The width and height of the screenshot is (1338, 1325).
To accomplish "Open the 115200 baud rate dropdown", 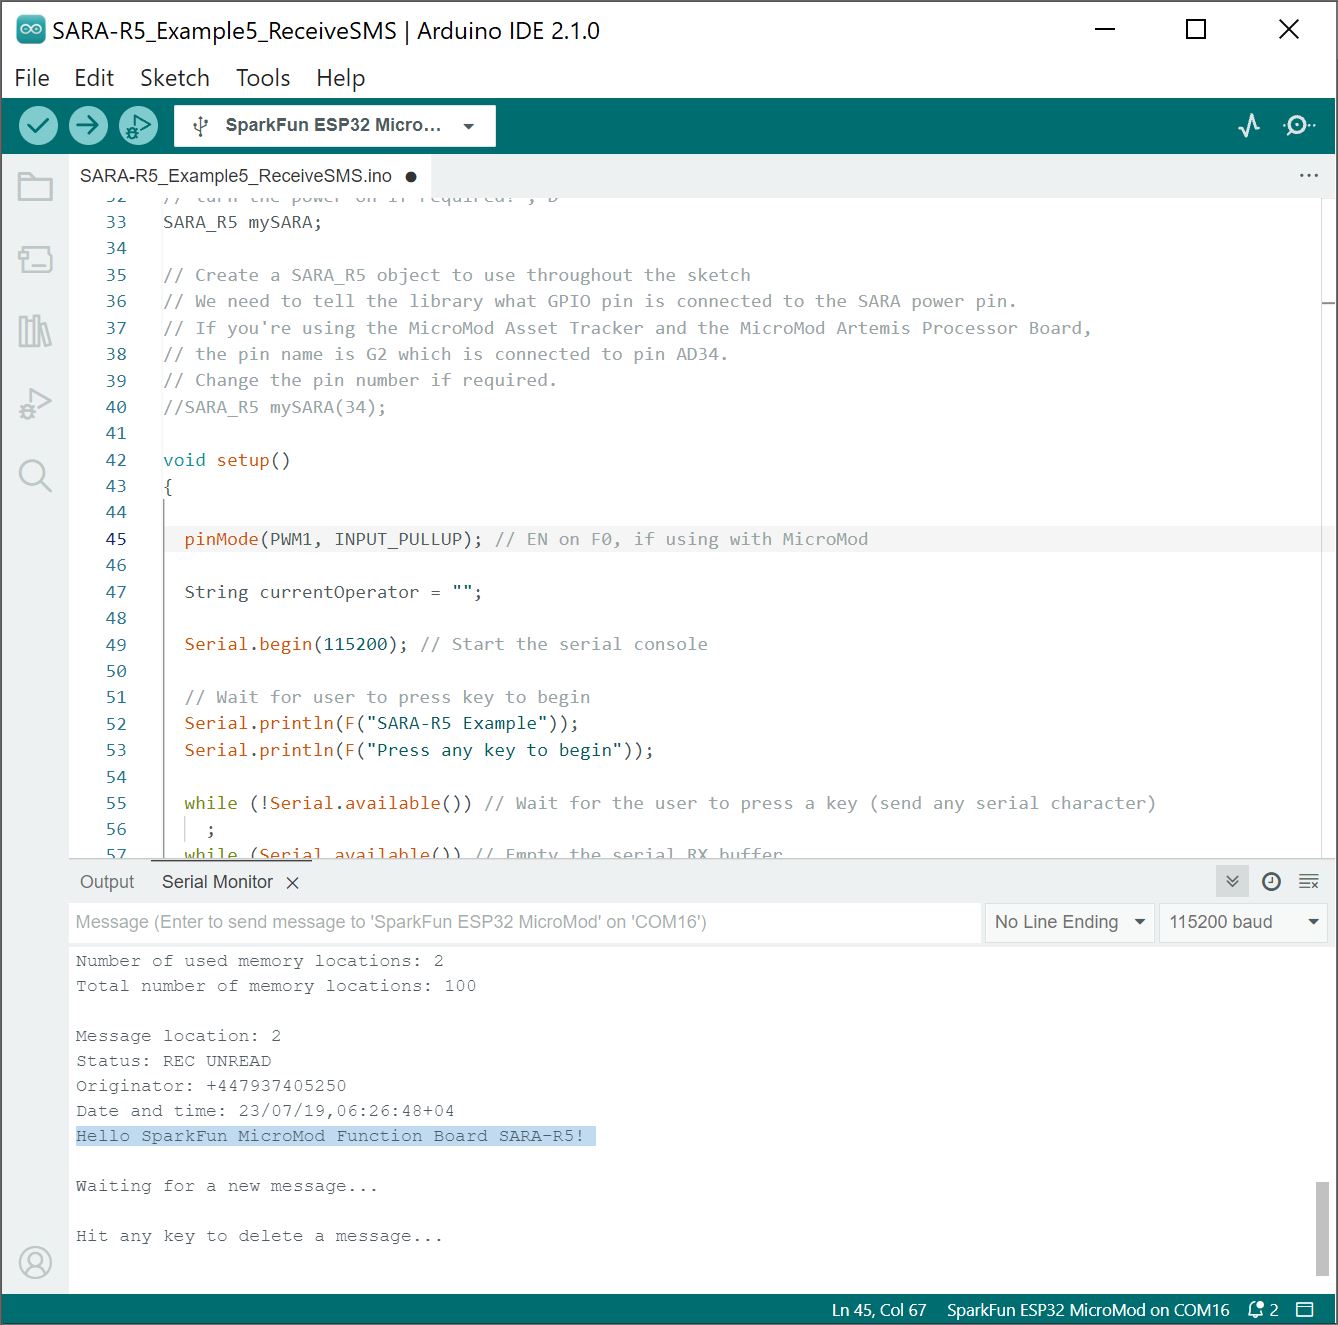I will (x=1243, y=922).
